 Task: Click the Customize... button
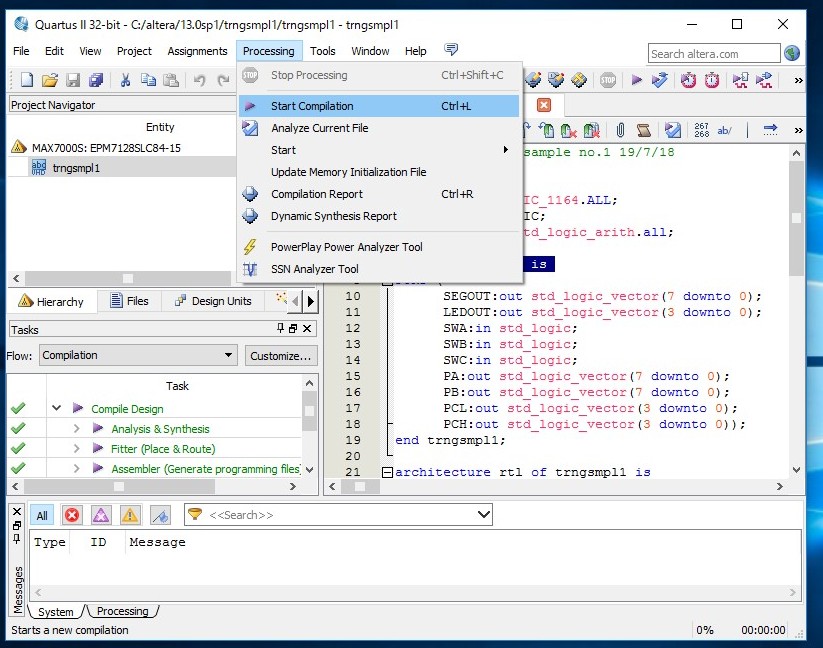(281, 356)
